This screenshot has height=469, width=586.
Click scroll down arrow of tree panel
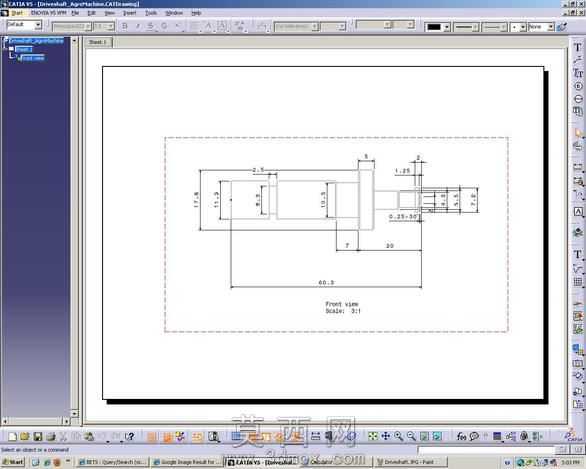click(74, 413)
